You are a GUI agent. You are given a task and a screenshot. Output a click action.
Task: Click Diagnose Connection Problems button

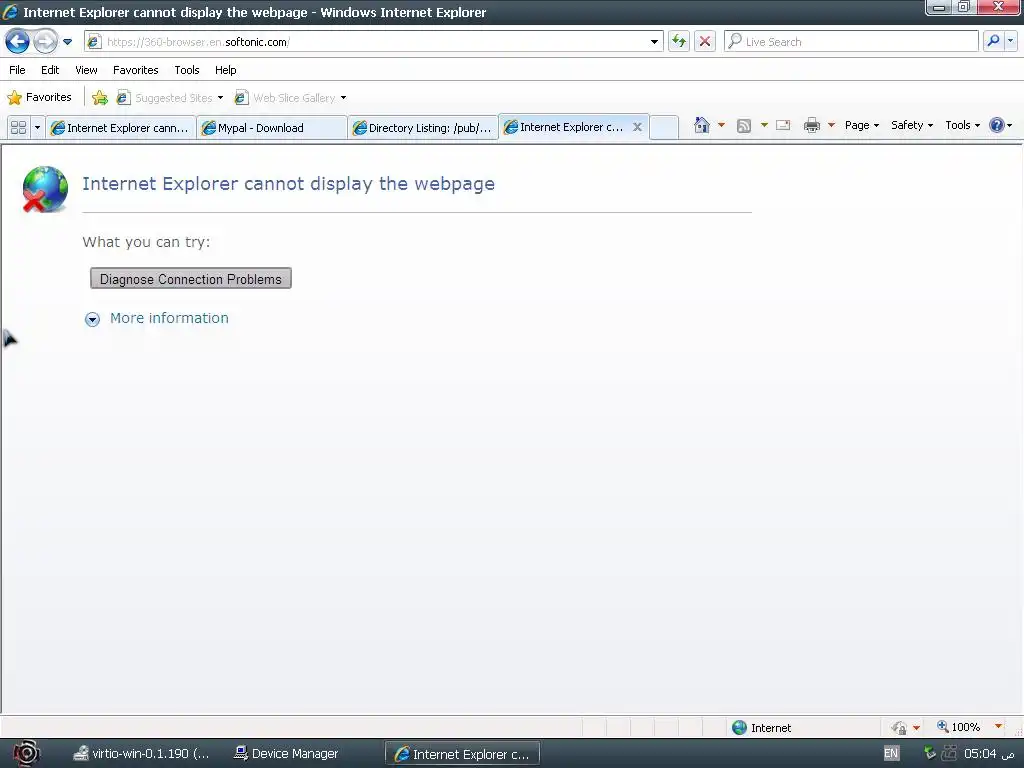pos(191,279)
